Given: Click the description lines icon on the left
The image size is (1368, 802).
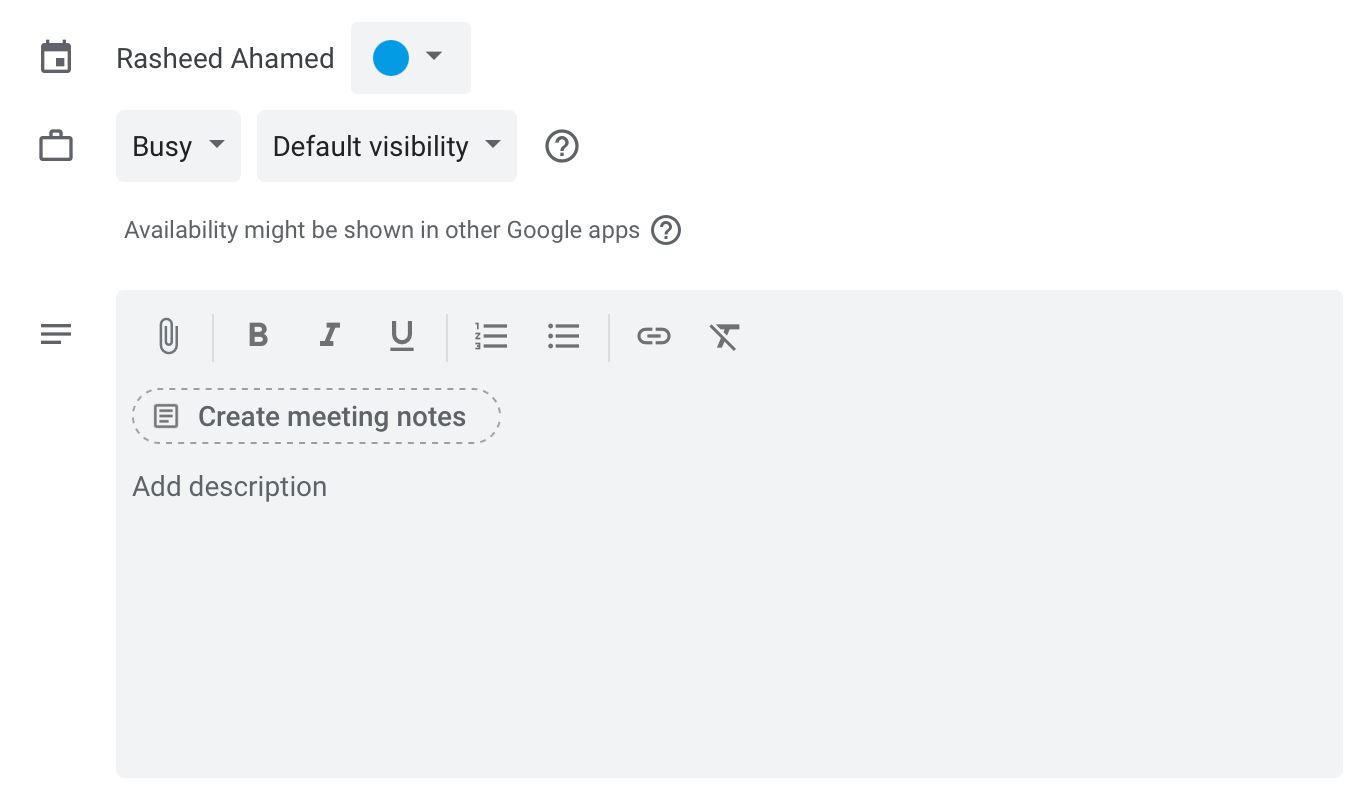Looking at the screenshot, I should click(56, 334).
